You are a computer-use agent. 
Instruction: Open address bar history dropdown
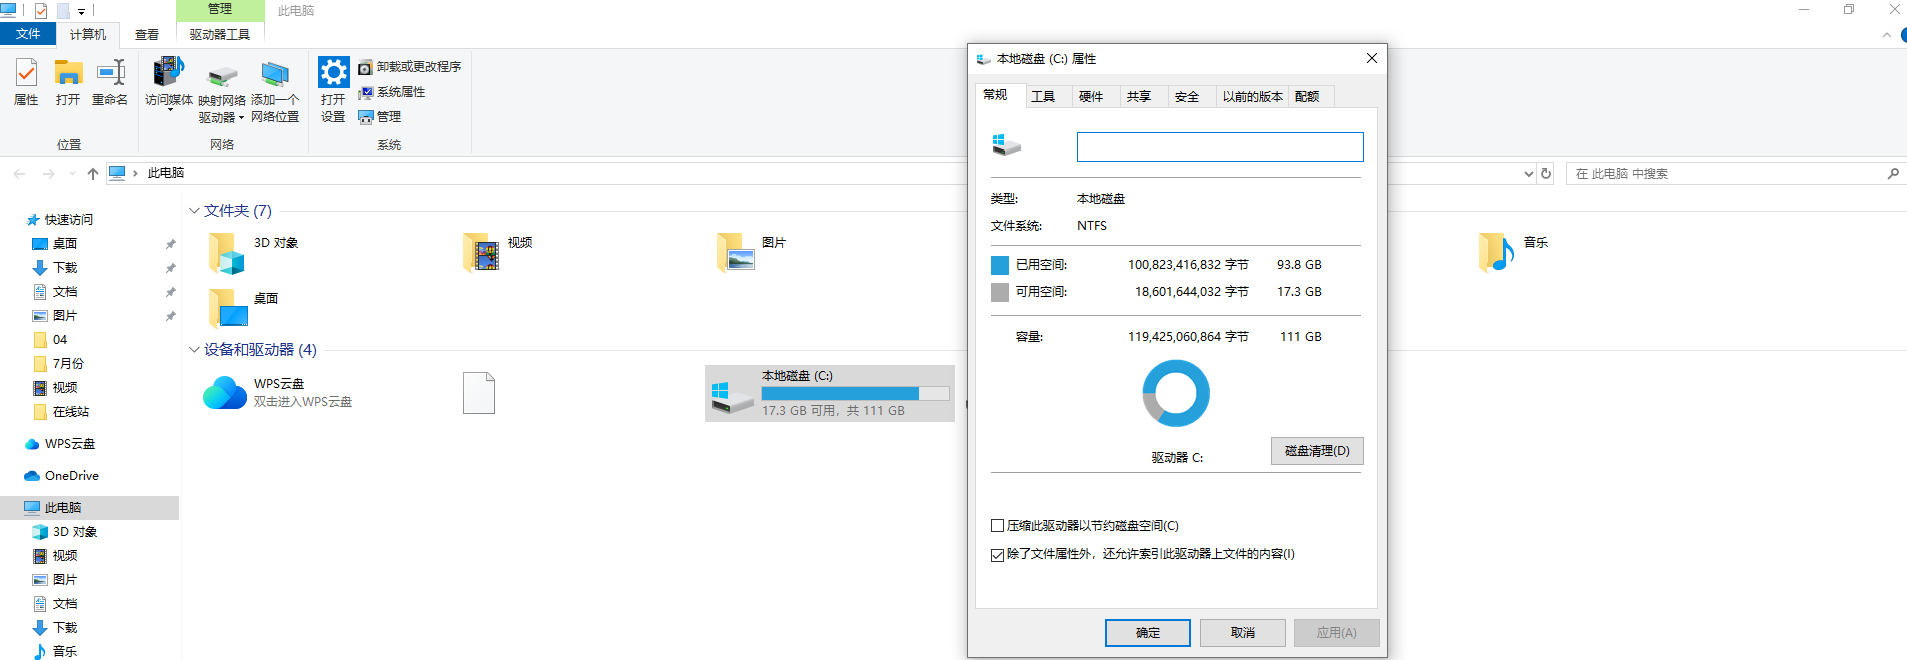[x=1528, y=174]
